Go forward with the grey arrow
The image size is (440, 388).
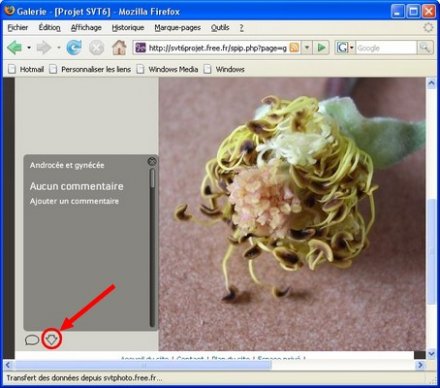44,48
